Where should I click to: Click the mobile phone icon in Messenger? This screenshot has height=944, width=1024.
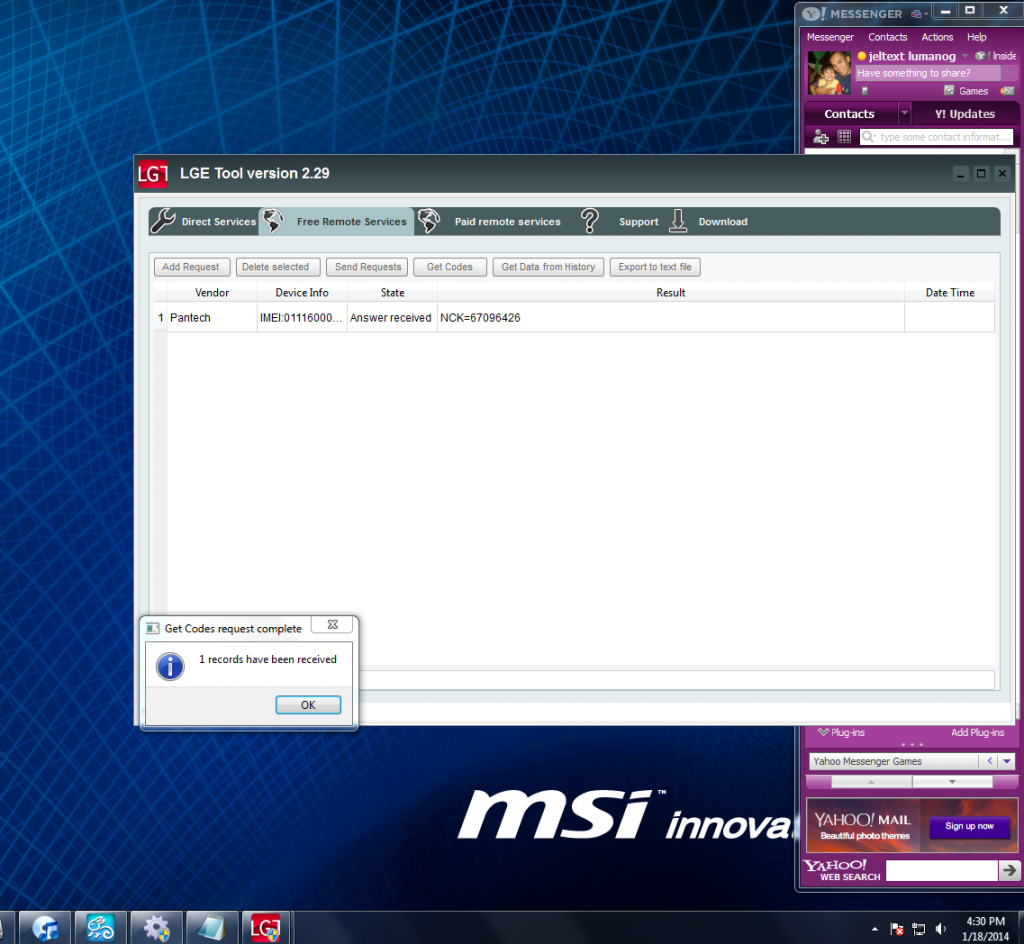point(865,91)
